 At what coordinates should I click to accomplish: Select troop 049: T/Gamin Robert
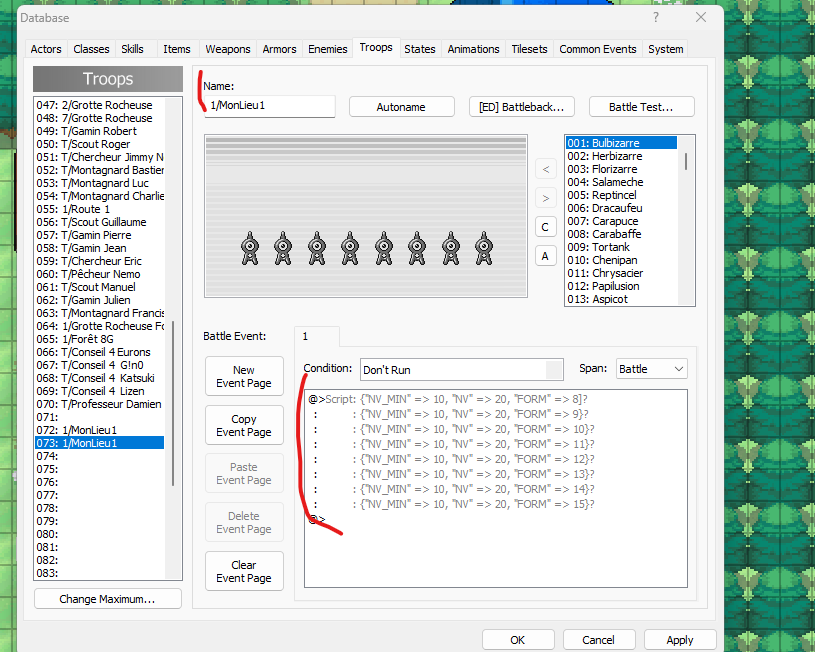pyautogui.click(x=99, y=131)
